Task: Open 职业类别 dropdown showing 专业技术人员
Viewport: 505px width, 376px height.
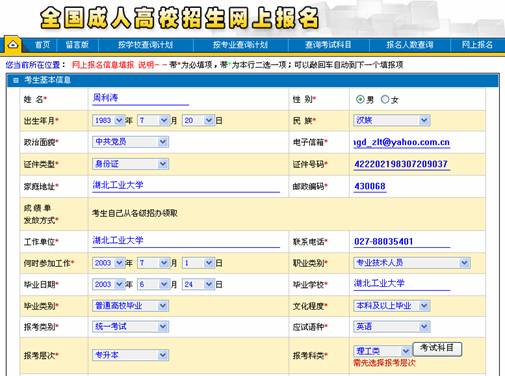Action: coord(412,263)
